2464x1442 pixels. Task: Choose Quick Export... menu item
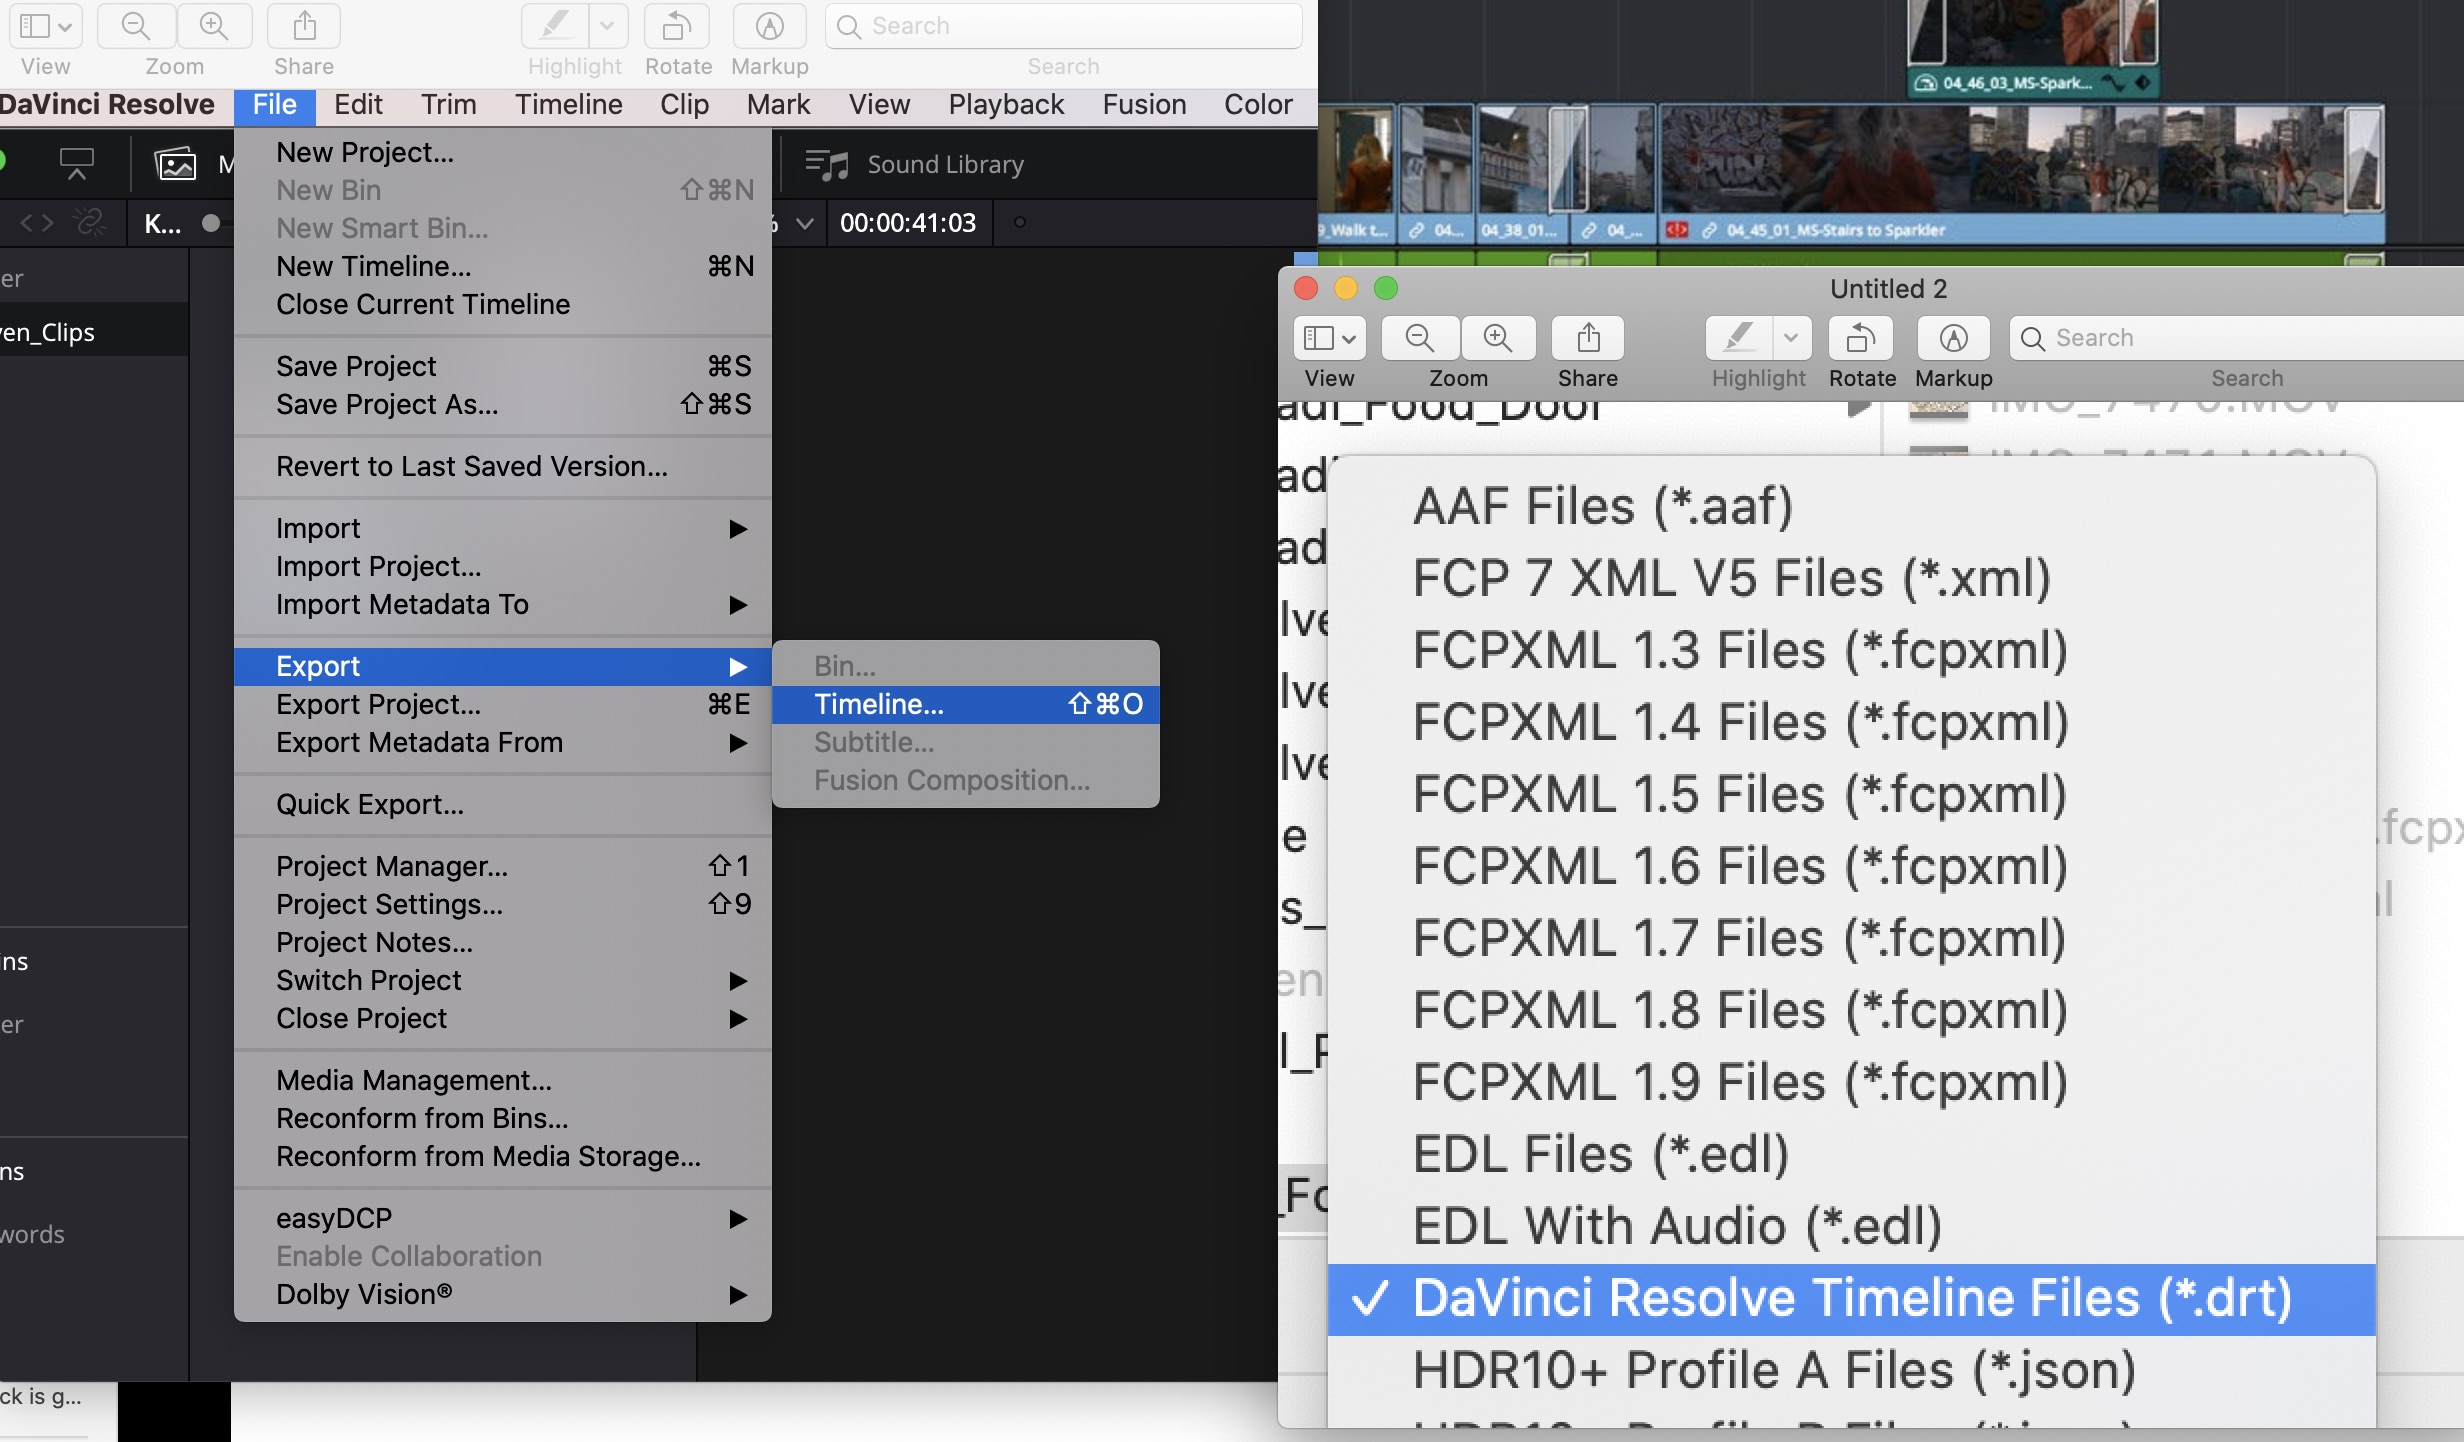(x=503, y=804)
